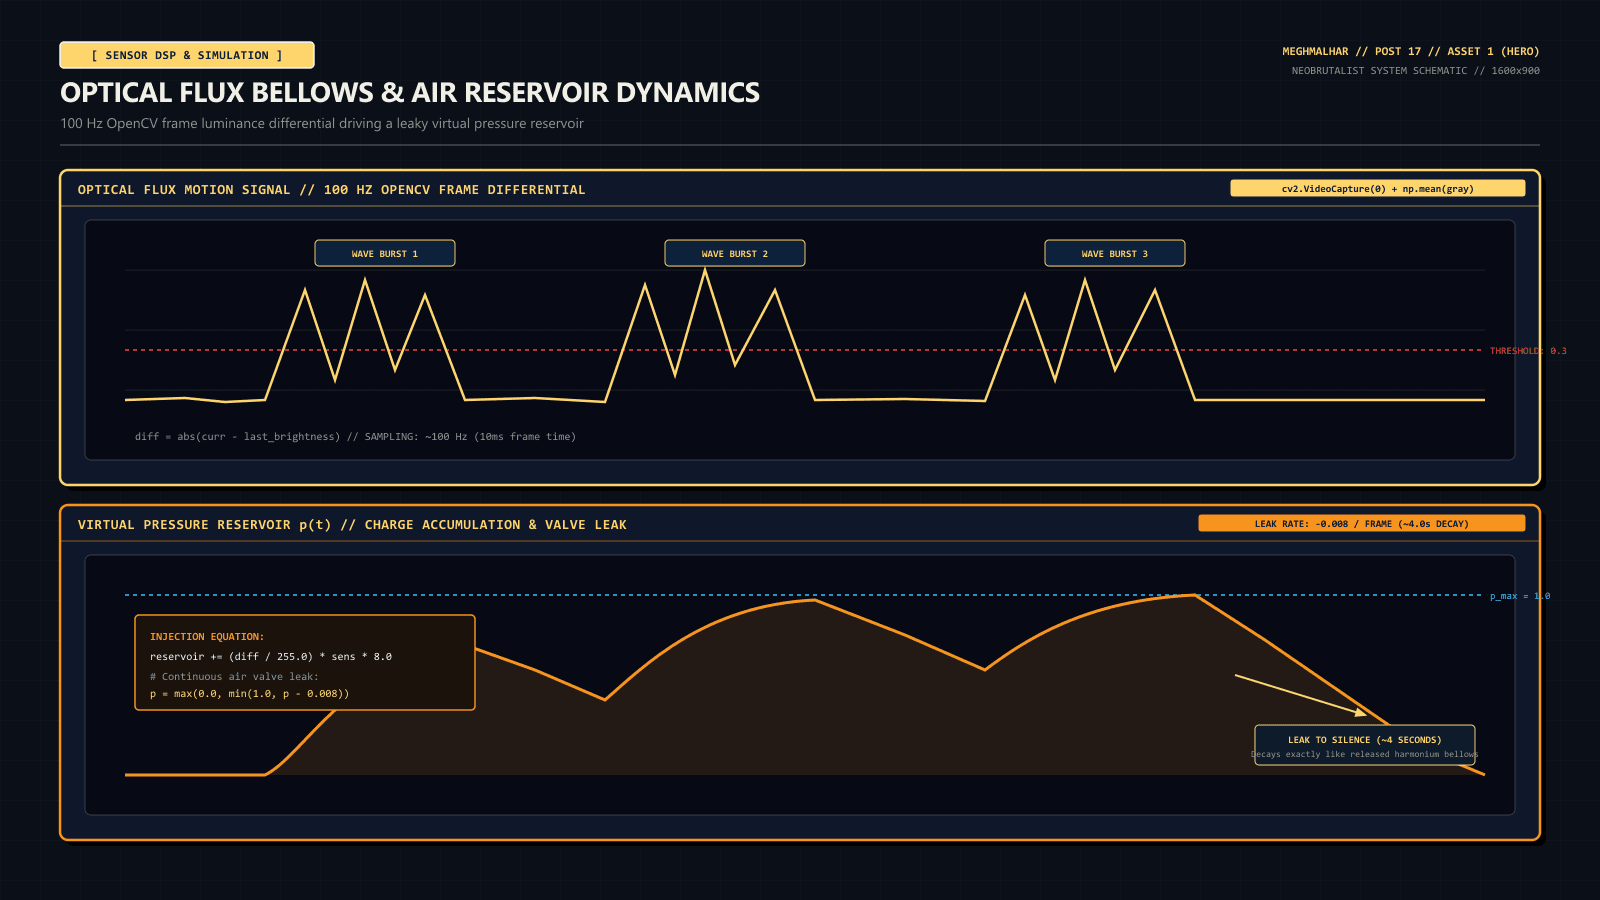
Task: Select the WAVE BURST 1 label
Action: point(385,253)
